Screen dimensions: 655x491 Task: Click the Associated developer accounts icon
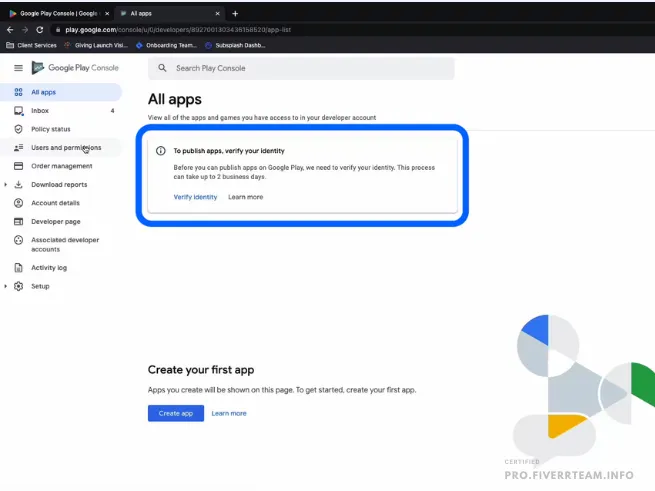pyautogui.click(x=18, y=240)
